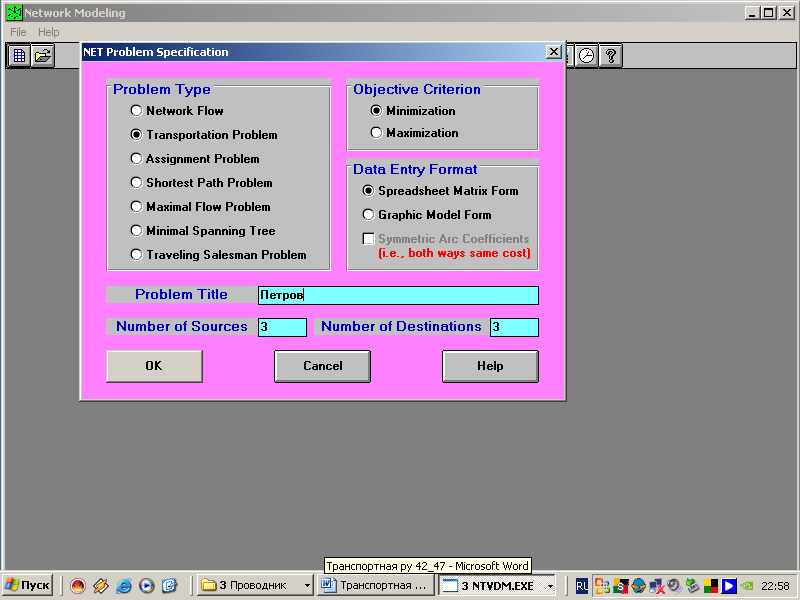
Task: Pick the Shortest Path Problem option
Action: coord(202,183)
